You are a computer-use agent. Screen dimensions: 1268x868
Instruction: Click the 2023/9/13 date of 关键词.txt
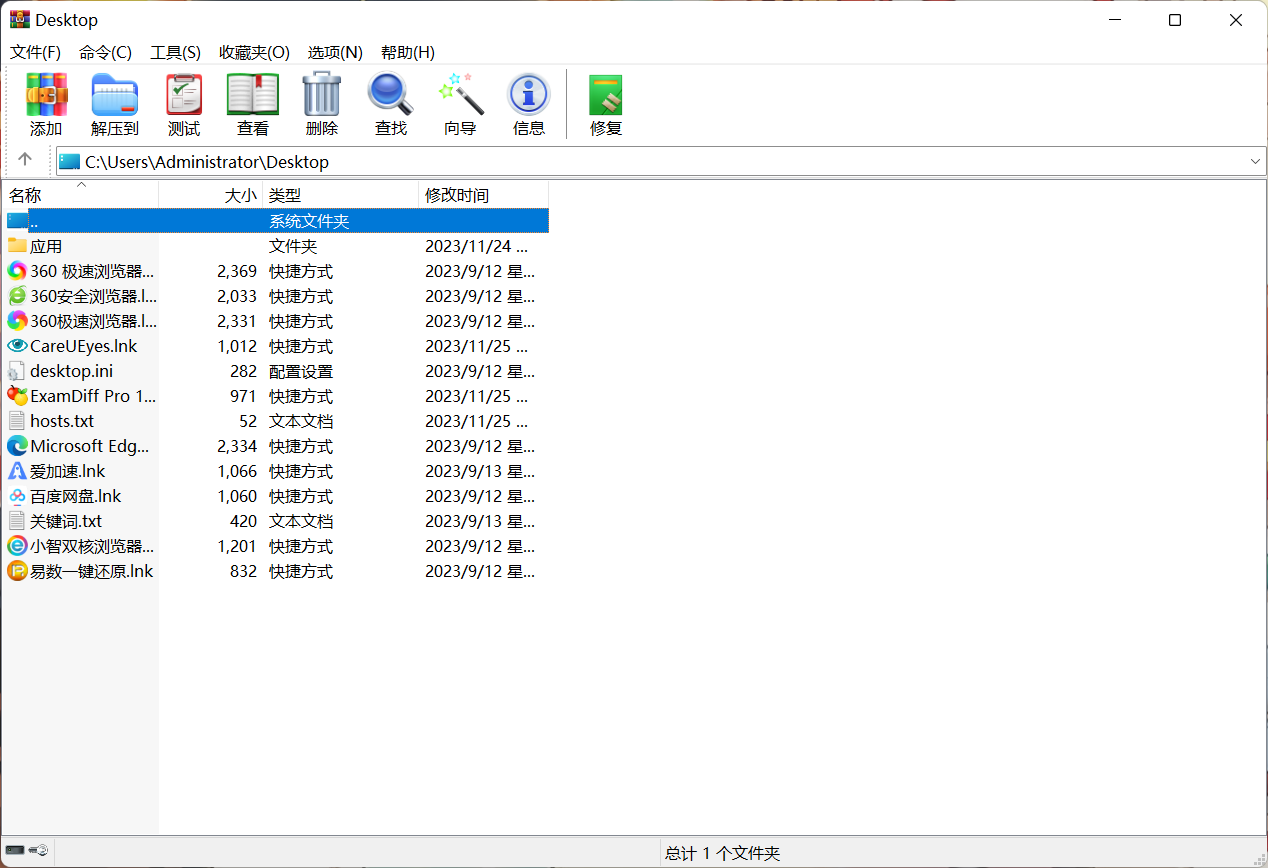pos(480,521)
